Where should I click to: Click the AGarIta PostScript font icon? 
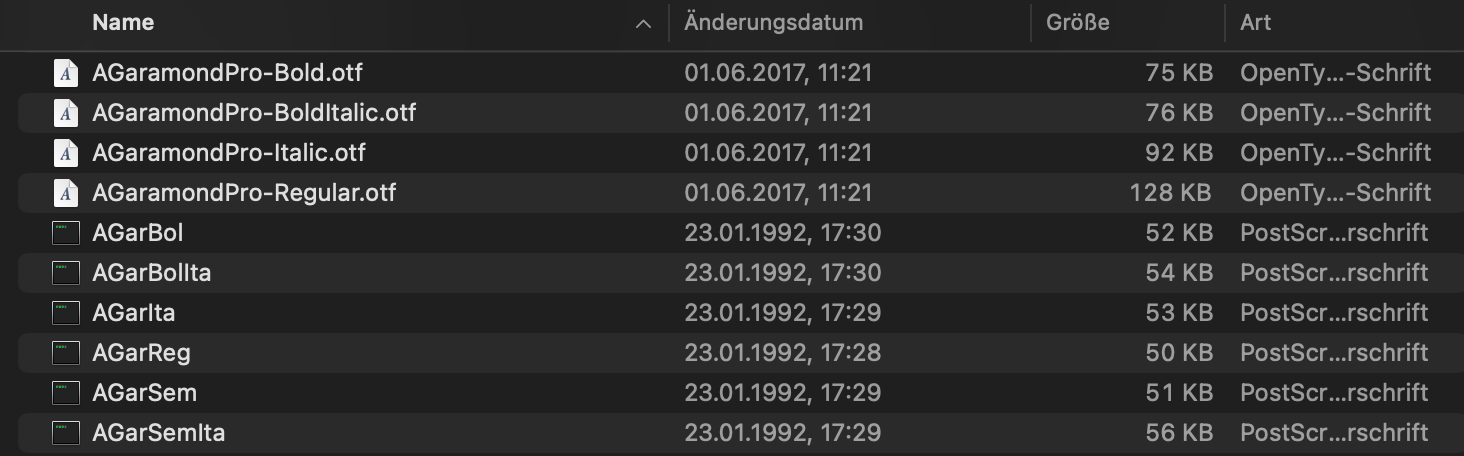coord(66,313)
